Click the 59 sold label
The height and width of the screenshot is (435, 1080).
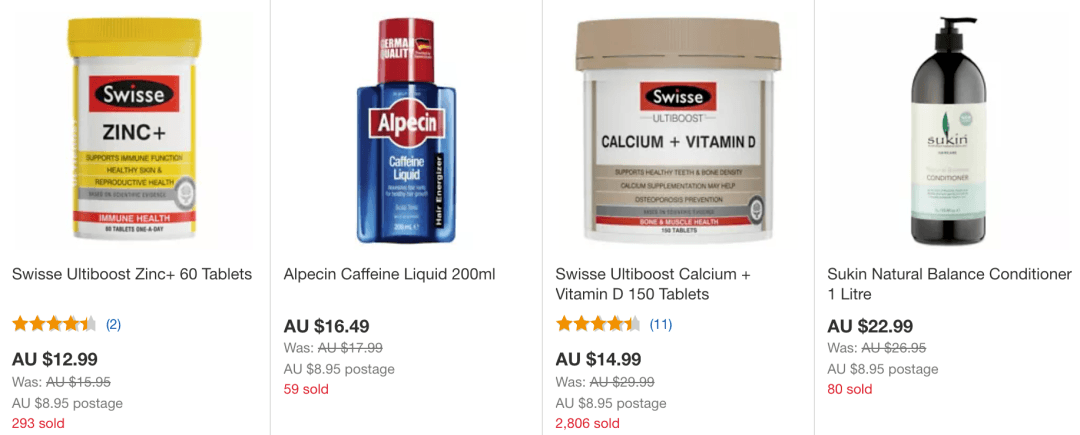307,390
